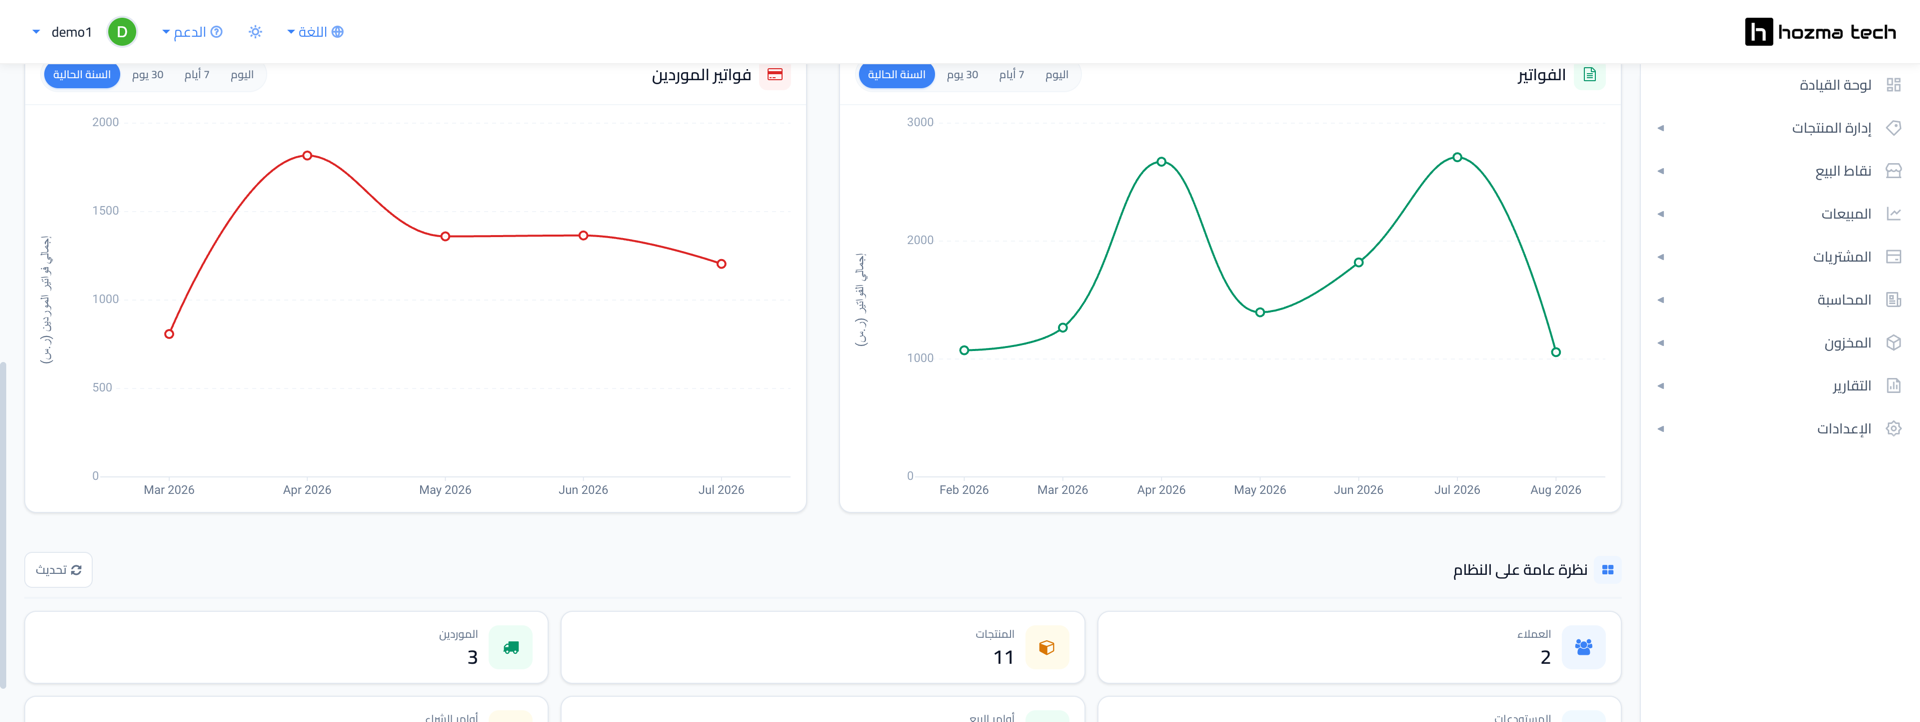Select '30 يوم' filter on supplier invoices chart
This screenshot has height=722, width=1920.
(x=148, y=75)
